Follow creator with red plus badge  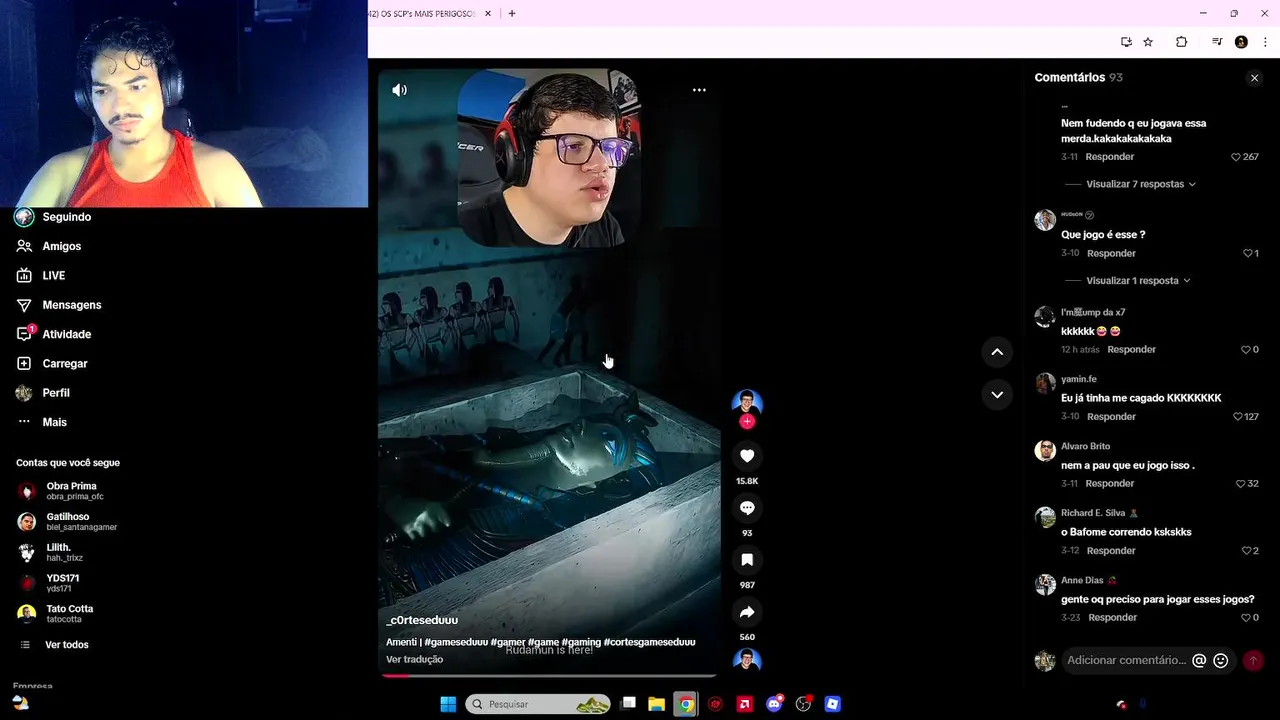point(747,422)
